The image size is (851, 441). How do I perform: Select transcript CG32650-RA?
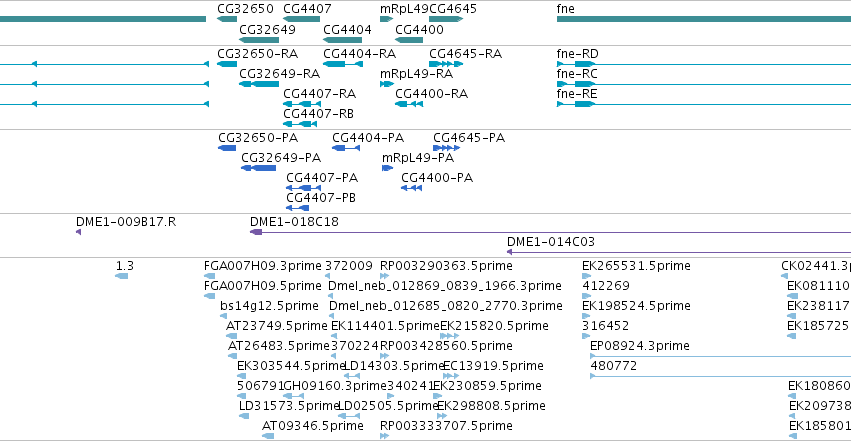point(258,54)
